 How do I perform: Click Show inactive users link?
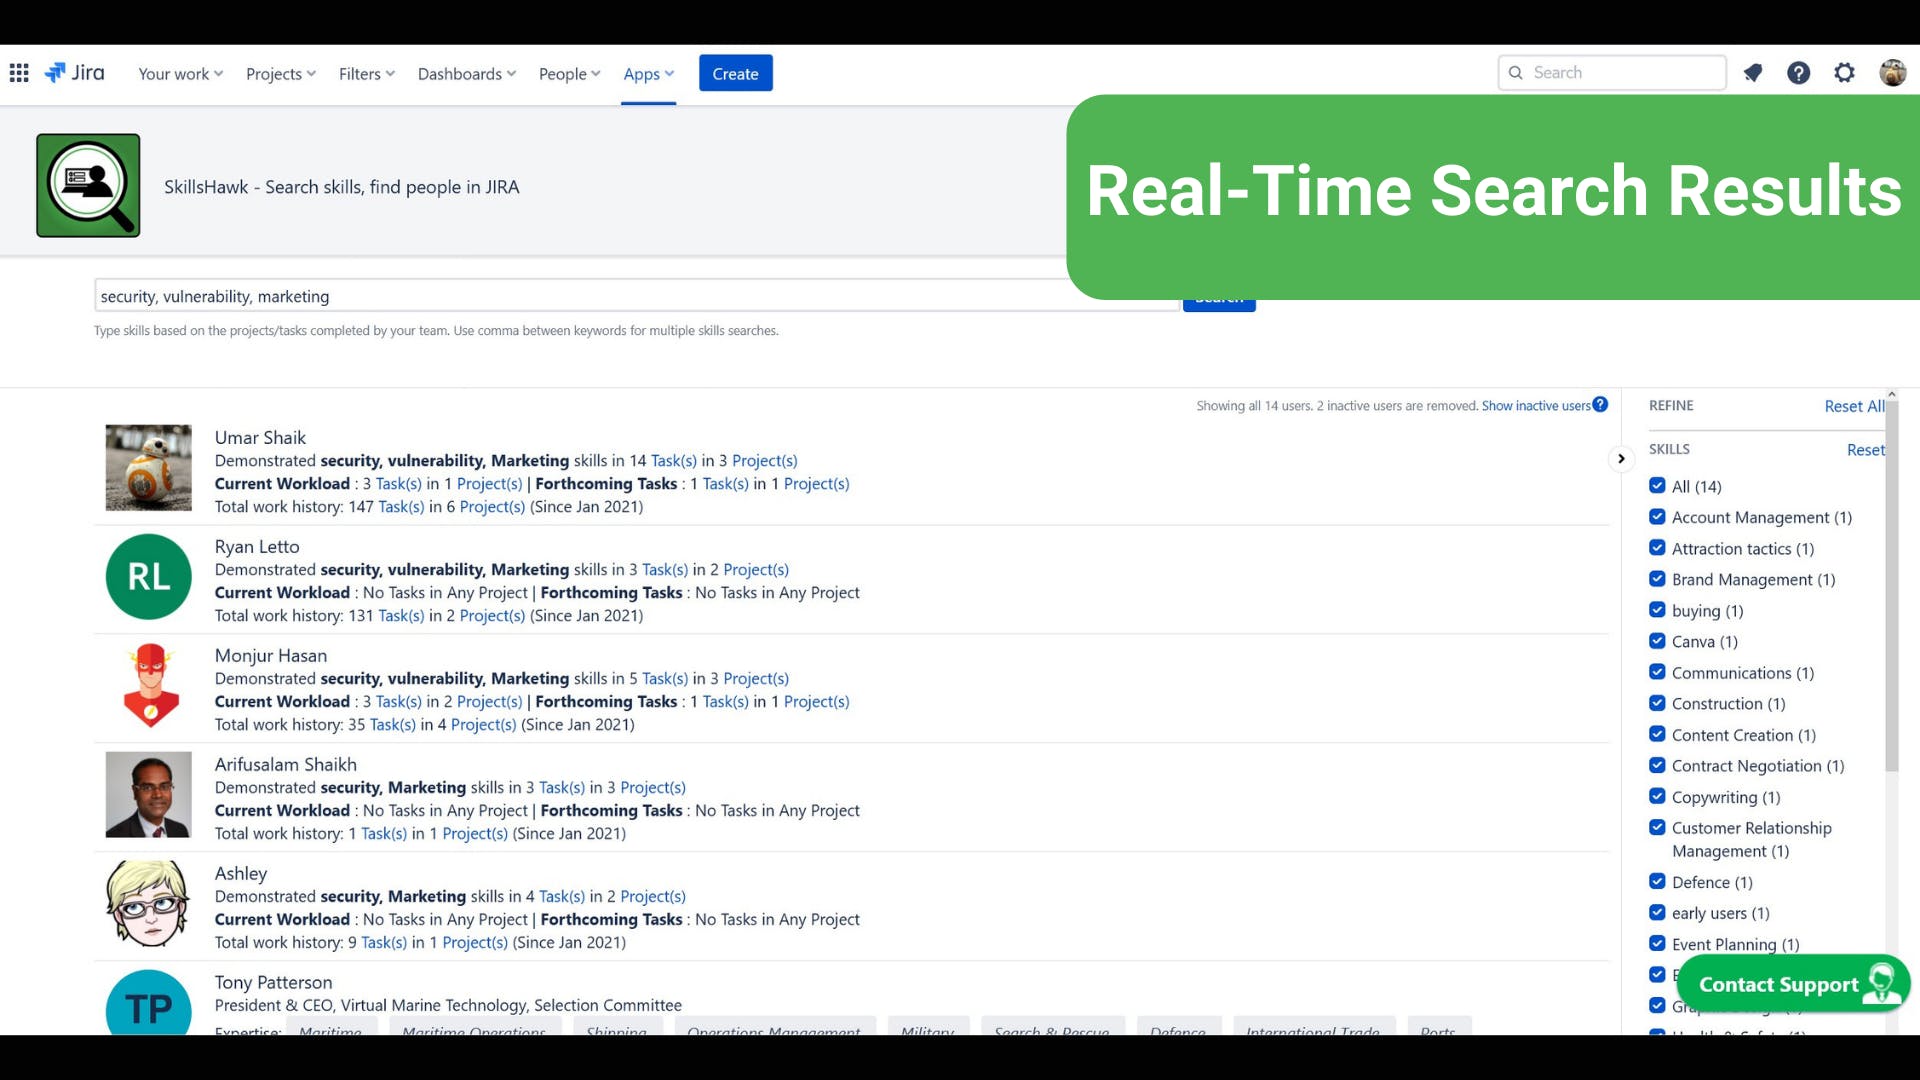pyautogui.click(x=1535, y=406)
